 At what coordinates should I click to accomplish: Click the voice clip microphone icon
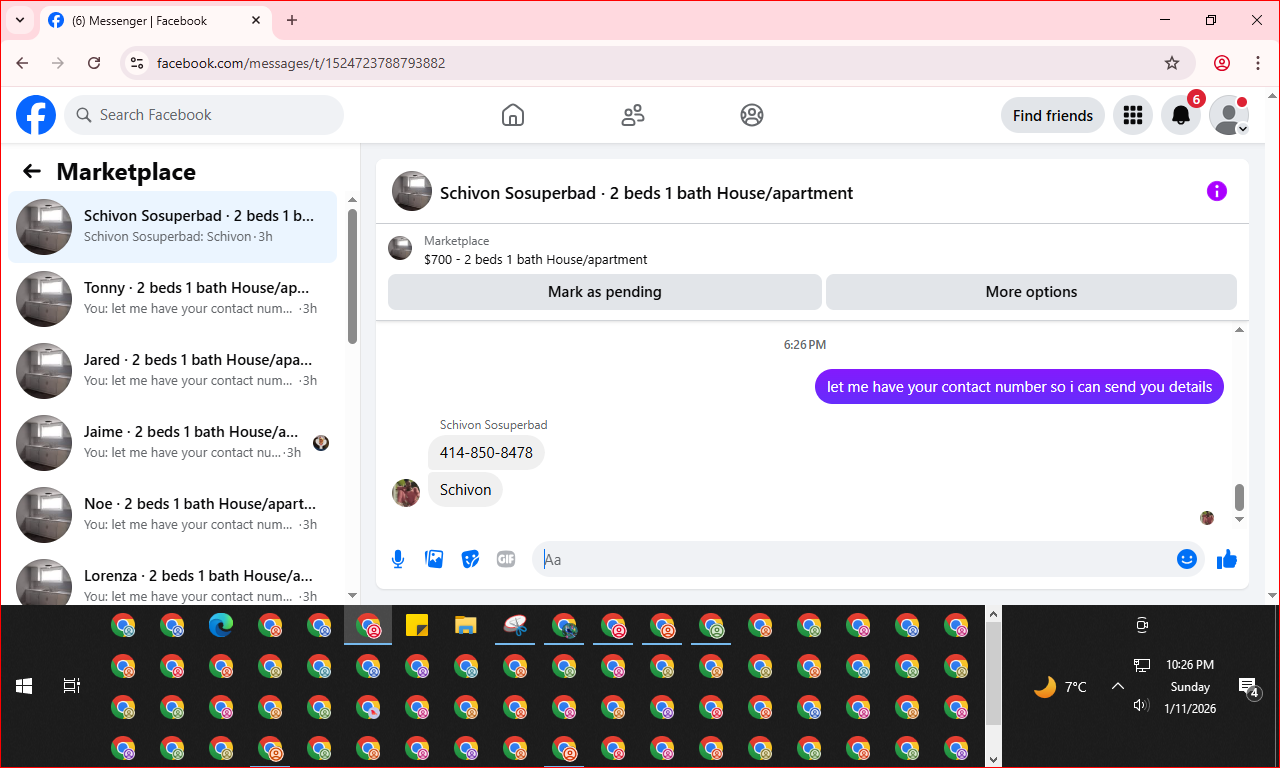(x=398, y=559)
